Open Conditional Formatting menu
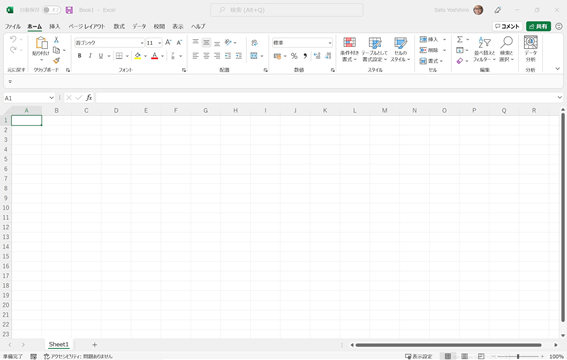This screenshot has height=360, width=567. pyautogui.click(x=349, y=49)
